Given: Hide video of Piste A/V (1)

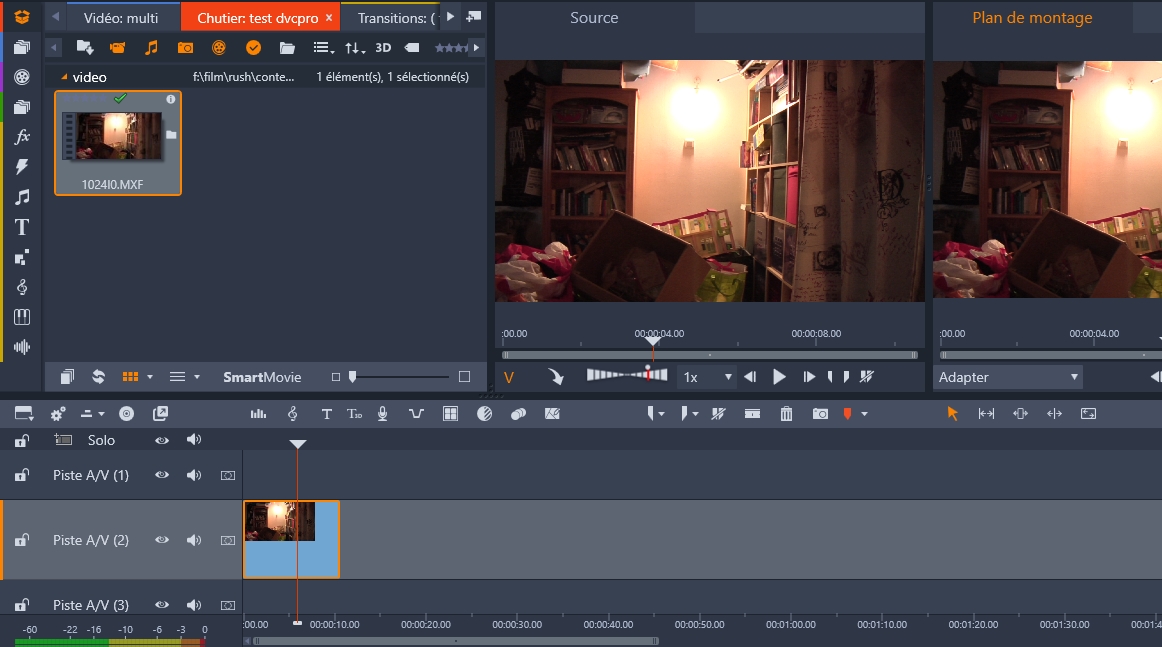Looking at the screenshot, I should (162, 475).
